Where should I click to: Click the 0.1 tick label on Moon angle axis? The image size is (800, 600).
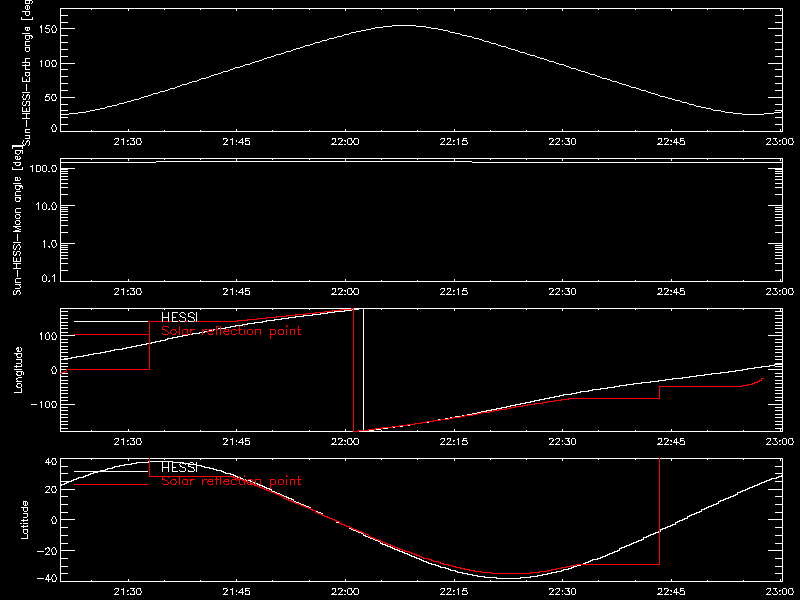[x=48, y=278]
